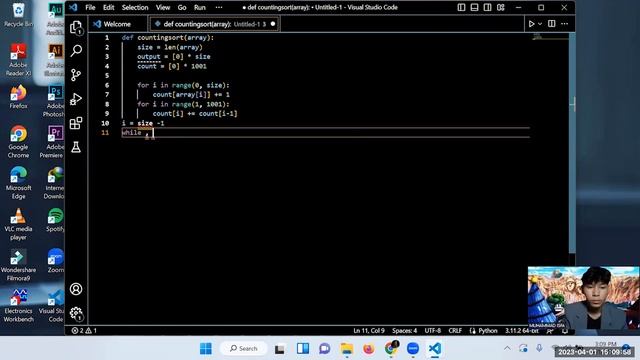Select VLC media player desktop shortcut
The height and width of the screenshot is (360, 640).
(18, 224)
